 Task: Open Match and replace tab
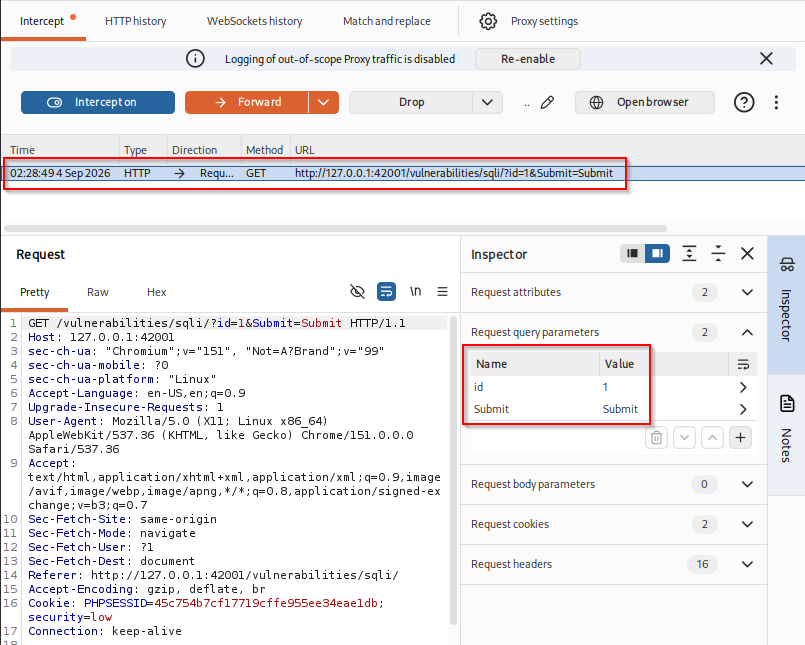tap(387, 21)
